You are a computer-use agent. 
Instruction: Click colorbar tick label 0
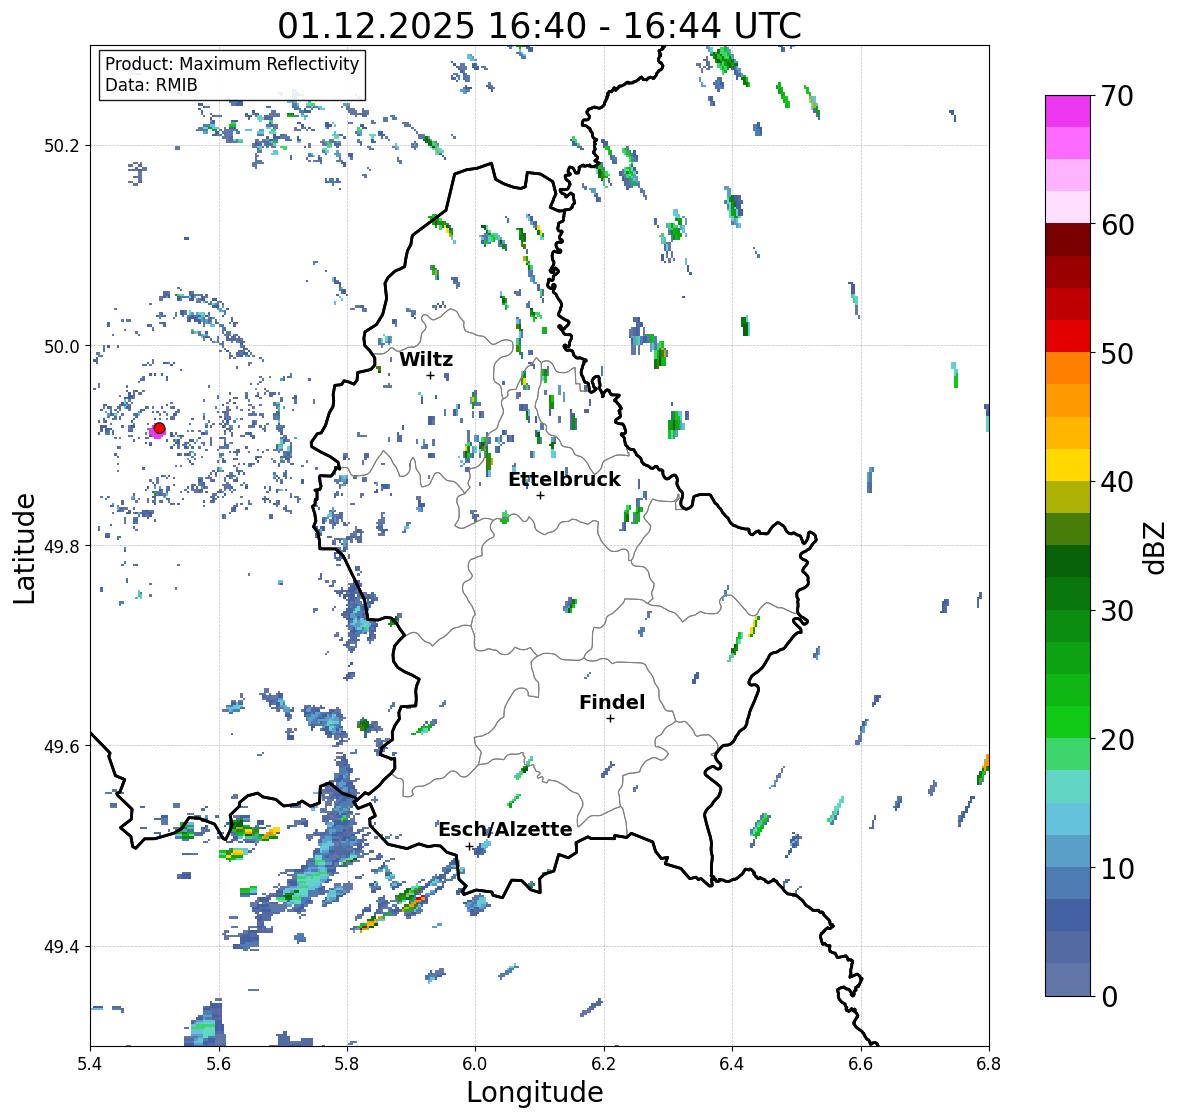coord(1109,997)
